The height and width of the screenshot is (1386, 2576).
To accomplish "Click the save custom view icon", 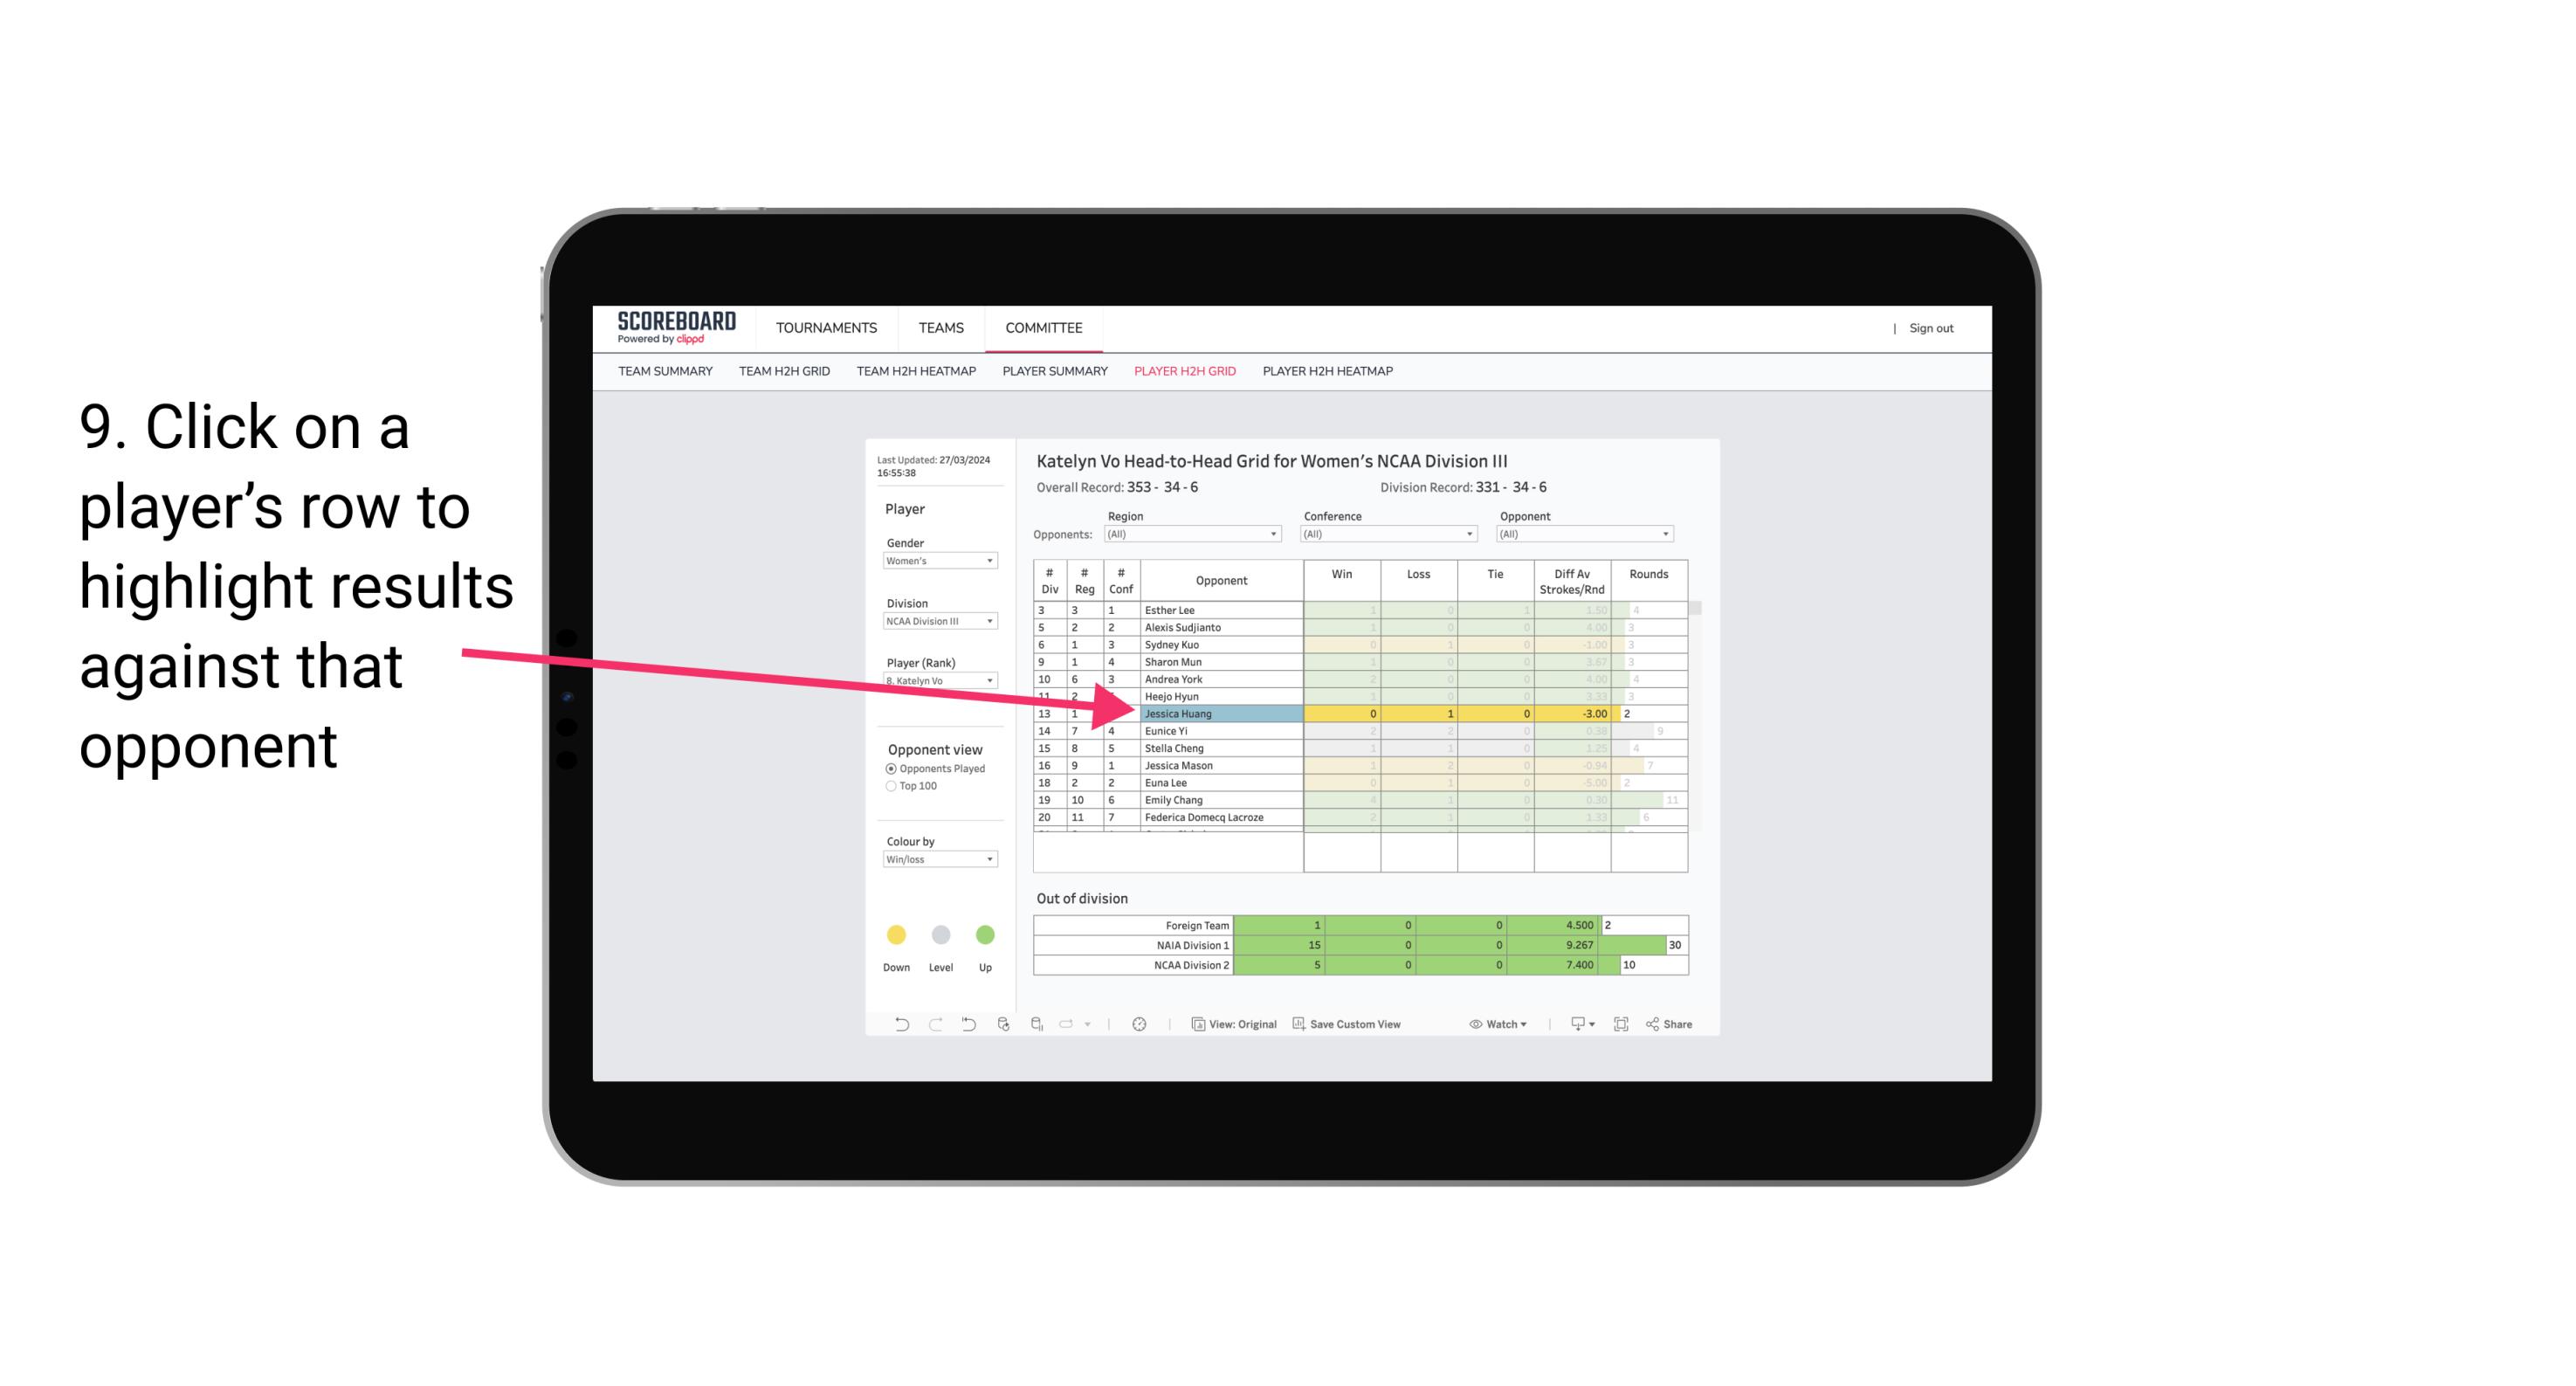I will 1300,1026.
